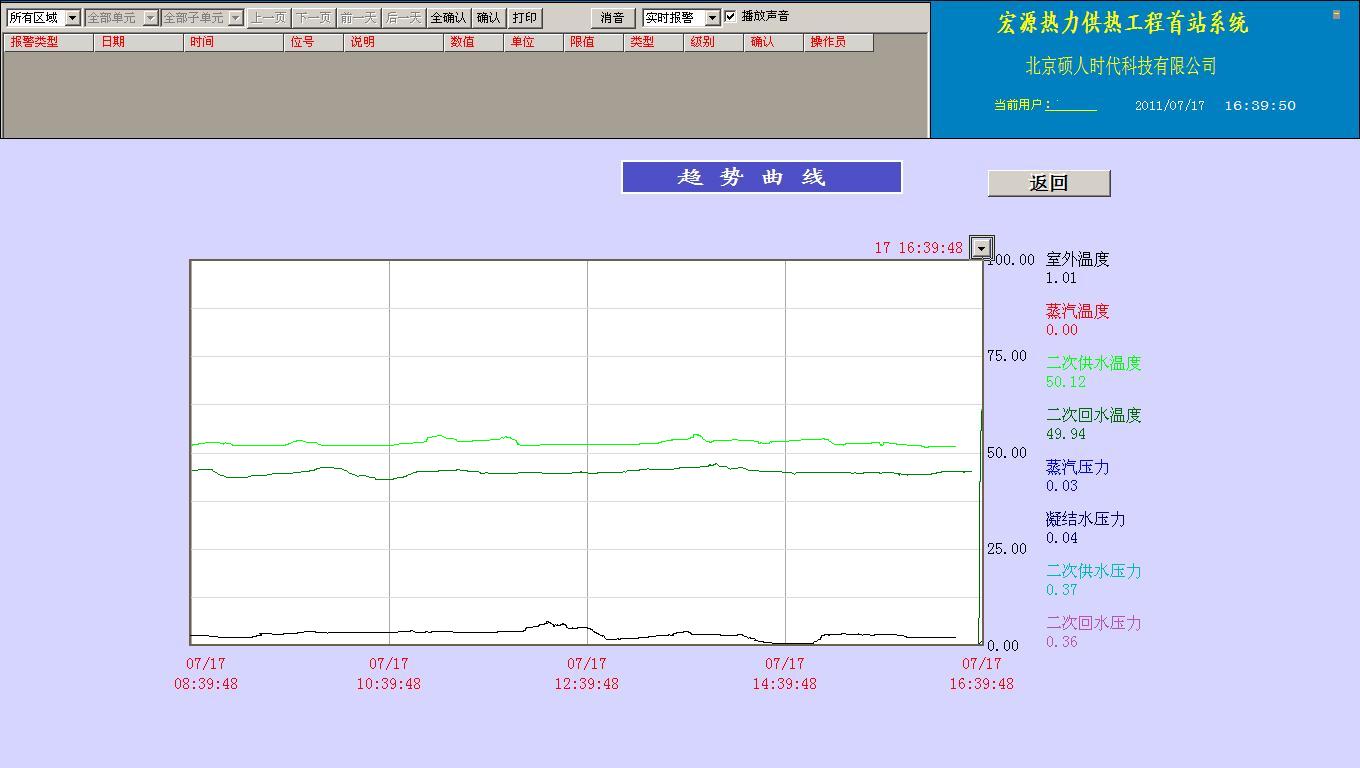This screenshot has height=768, width=1360.
Task: Click the 当前用户 field in the header
Action: (1070, 105)
